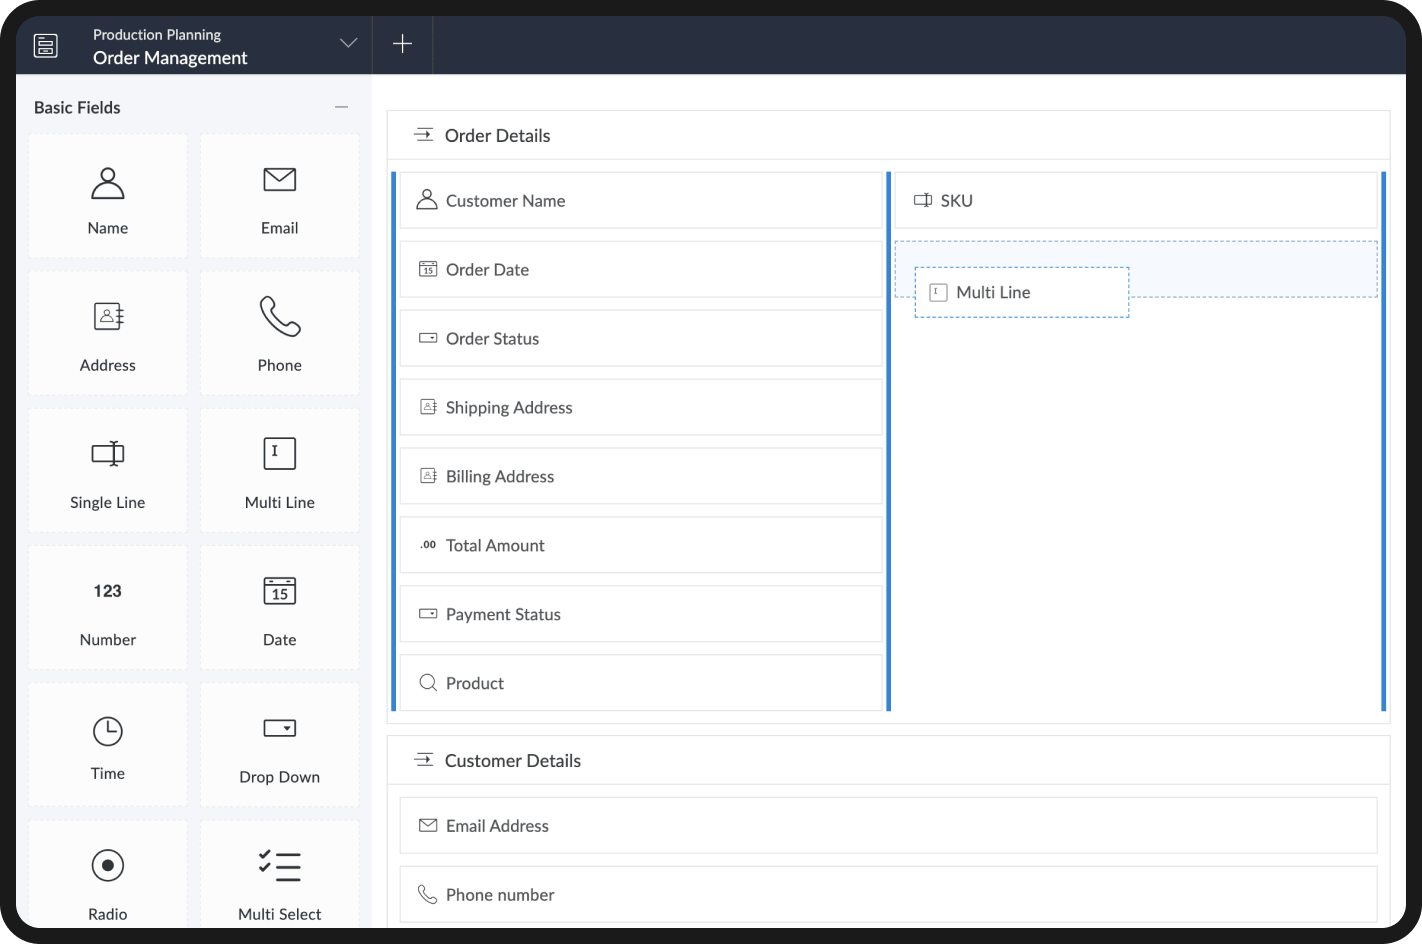The height and width of the screenshot is (944, 1422).
Task: Add a new form with plus button
Action: [x=402, y=44]
